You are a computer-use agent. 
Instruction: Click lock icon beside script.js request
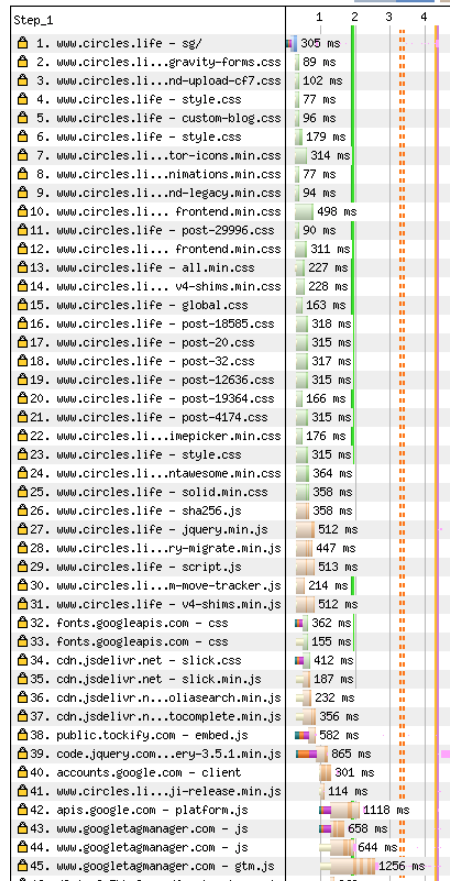pyautogui.click(x=22, y=566)
